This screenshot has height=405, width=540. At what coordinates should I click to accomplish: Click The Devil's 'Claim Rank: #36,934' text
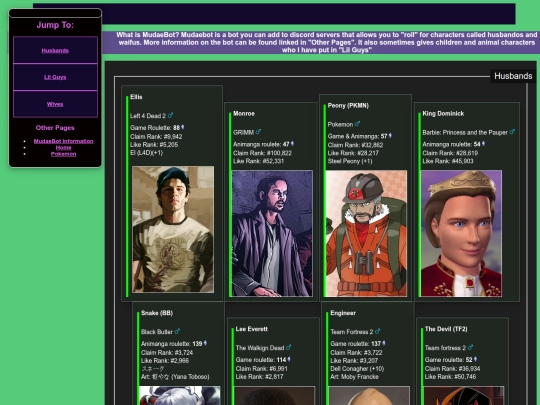452,368
